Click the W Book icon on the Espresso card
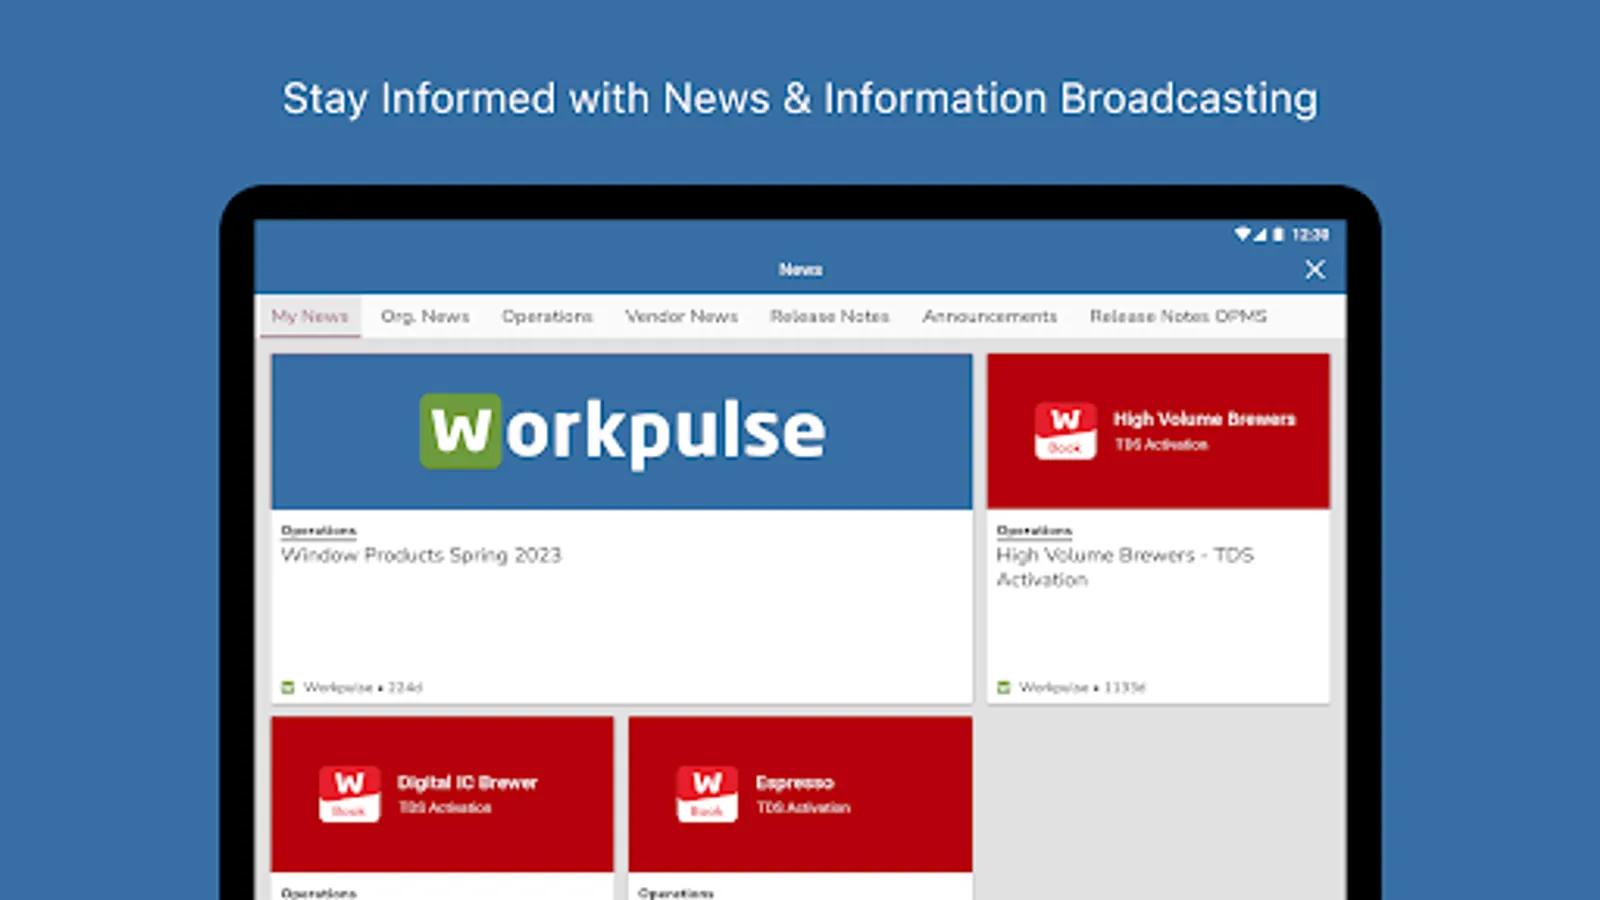 pyautogui.click(x=707, y=793)
